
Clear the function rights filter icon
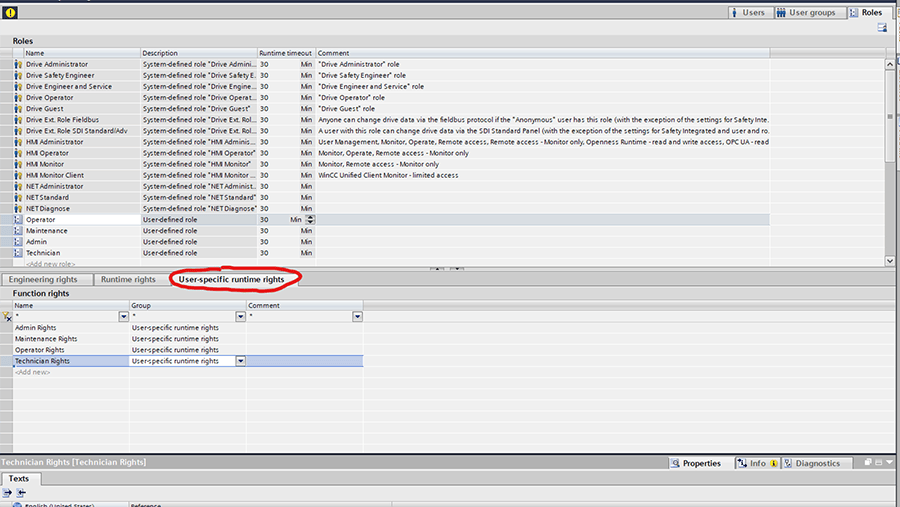pos(6,316)
